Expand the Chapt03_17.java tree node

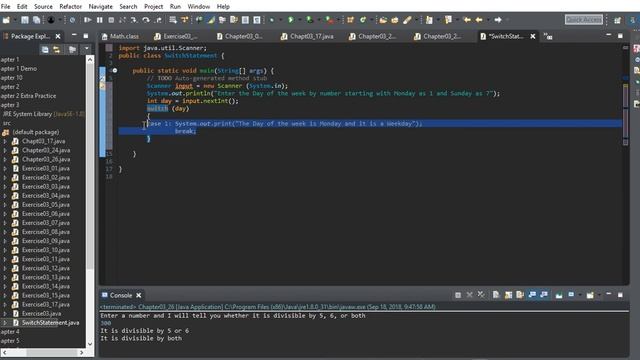tap(5, 141)
